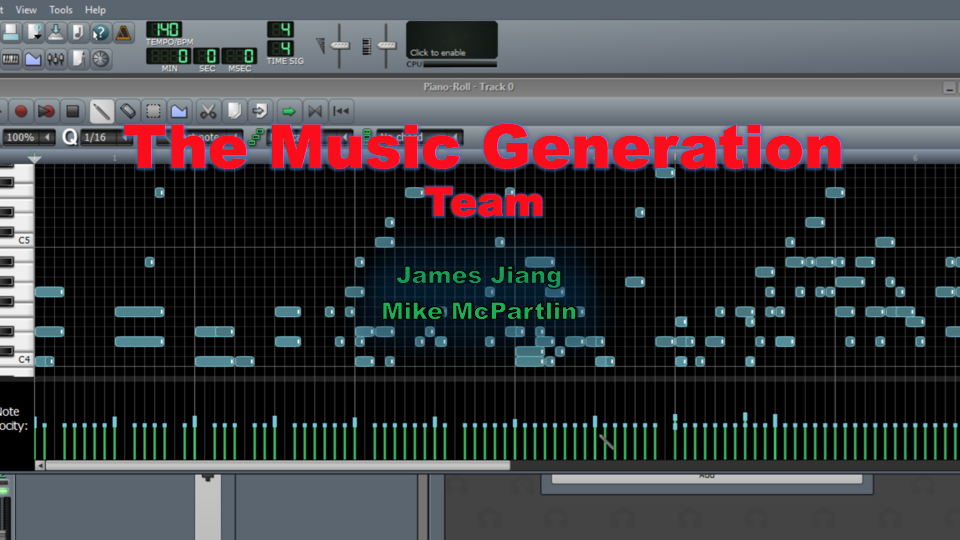Select the dashed-square Select mode tool
The image size is (960, 540).
[153, 111]
